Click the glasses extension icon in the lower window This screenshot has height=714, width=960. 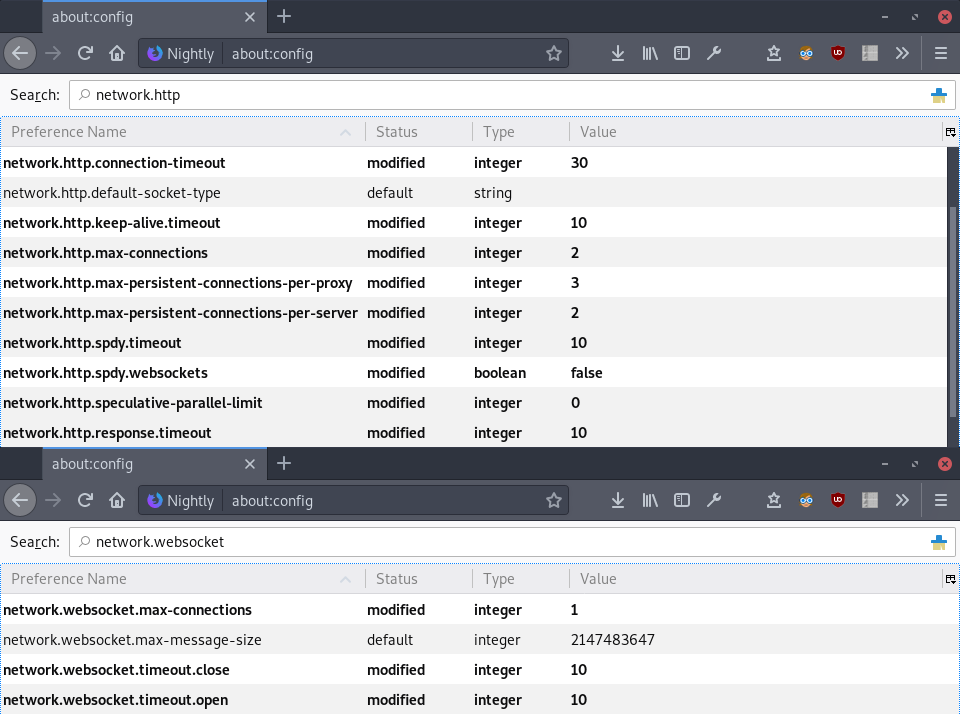(806, 500)
